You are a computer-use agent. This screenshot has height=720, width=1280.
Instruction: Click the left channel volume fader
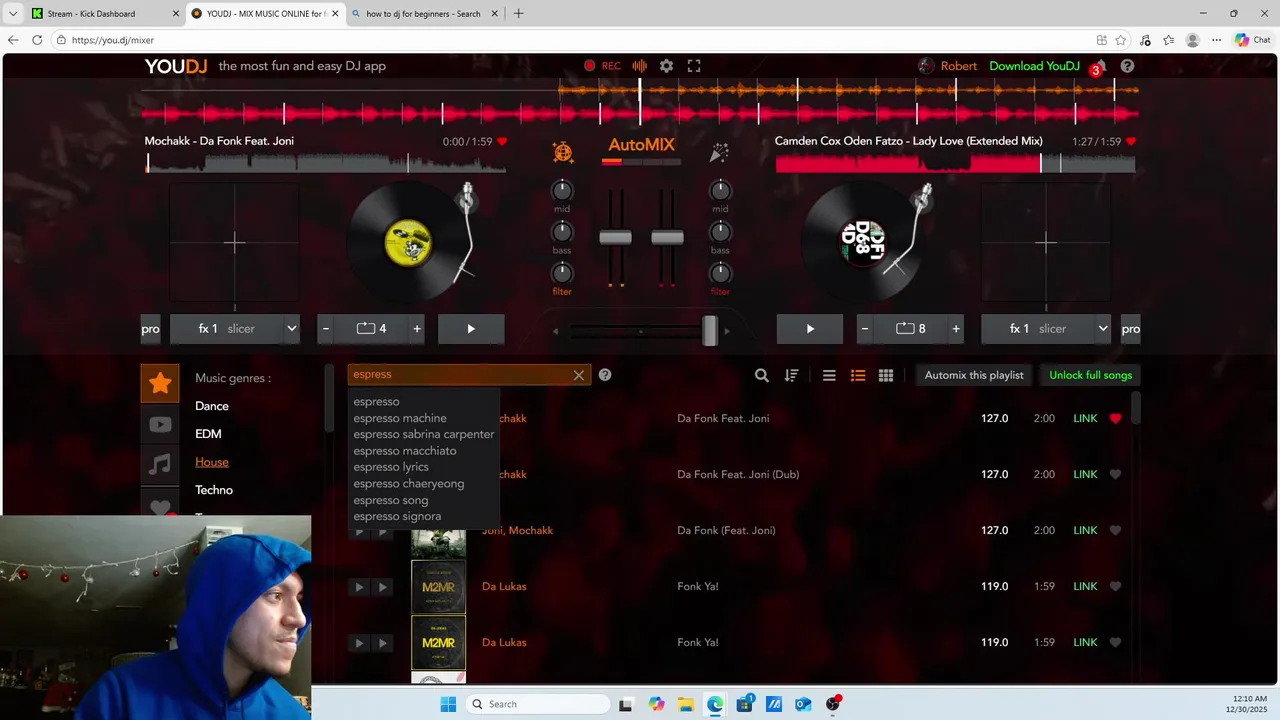pyautogui.click(x=615, y=237)
